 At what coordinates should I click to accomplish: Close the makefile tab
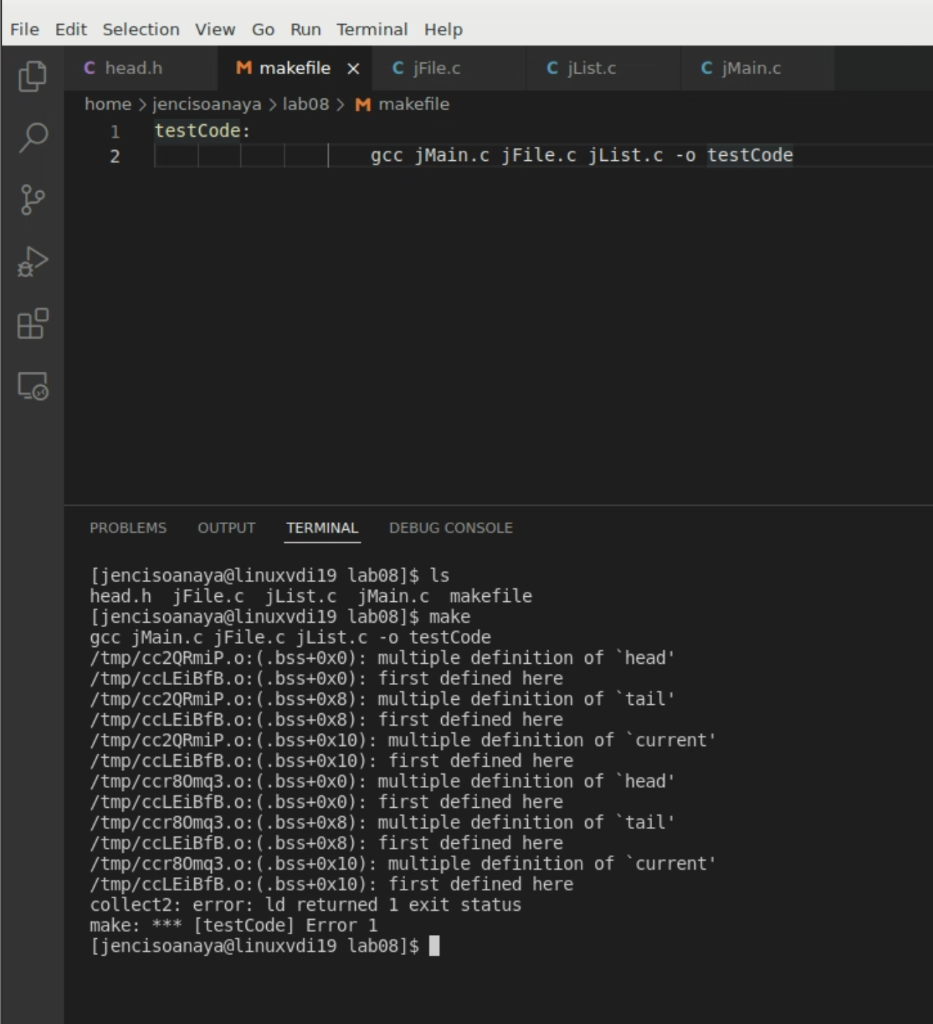pyautogui.click(x=354, y=68)
